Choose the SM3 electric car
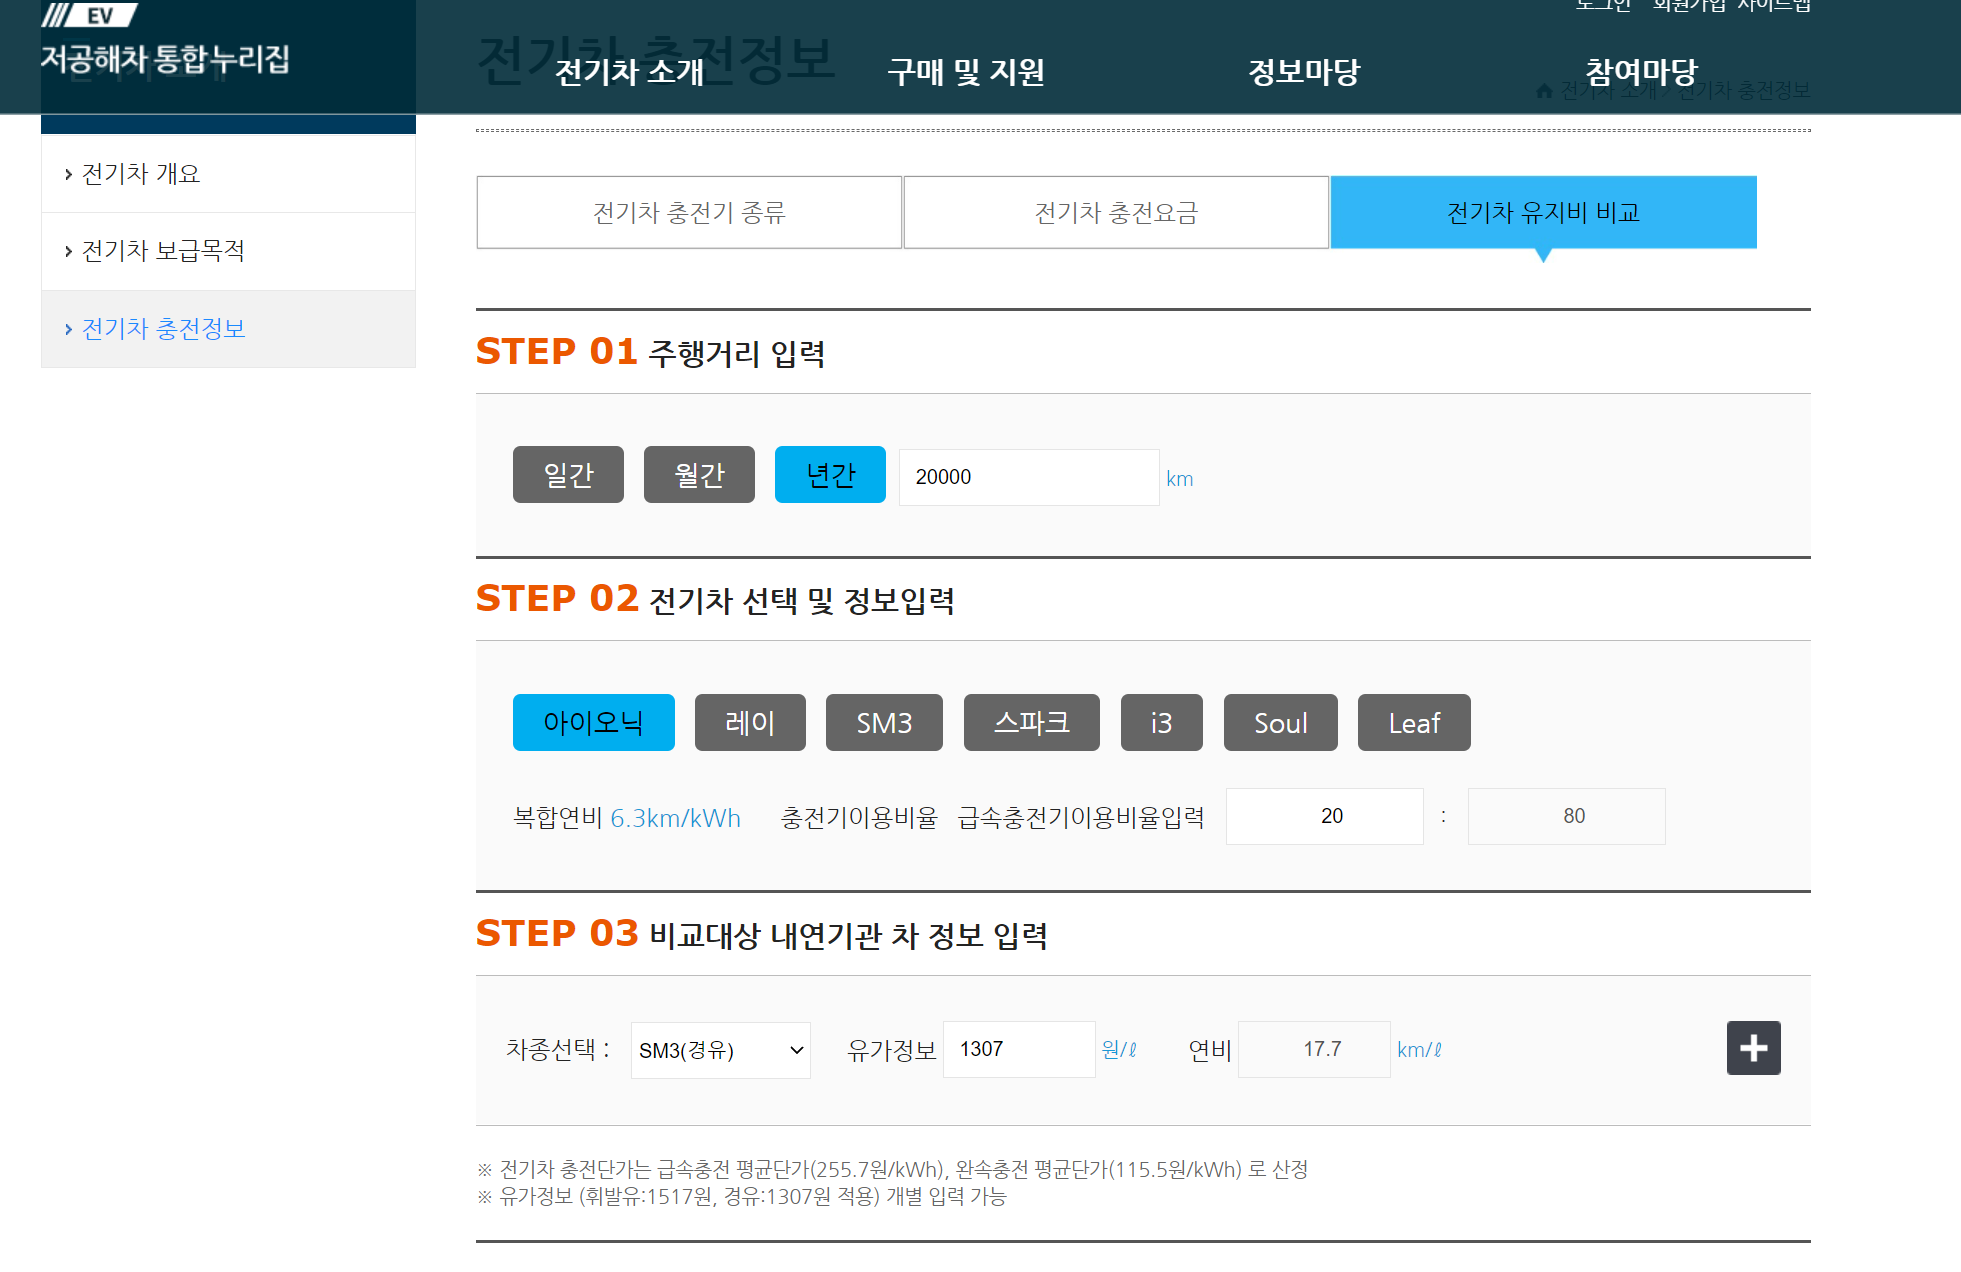This screenshot has width=1961, height=1272. coord(884,722)
